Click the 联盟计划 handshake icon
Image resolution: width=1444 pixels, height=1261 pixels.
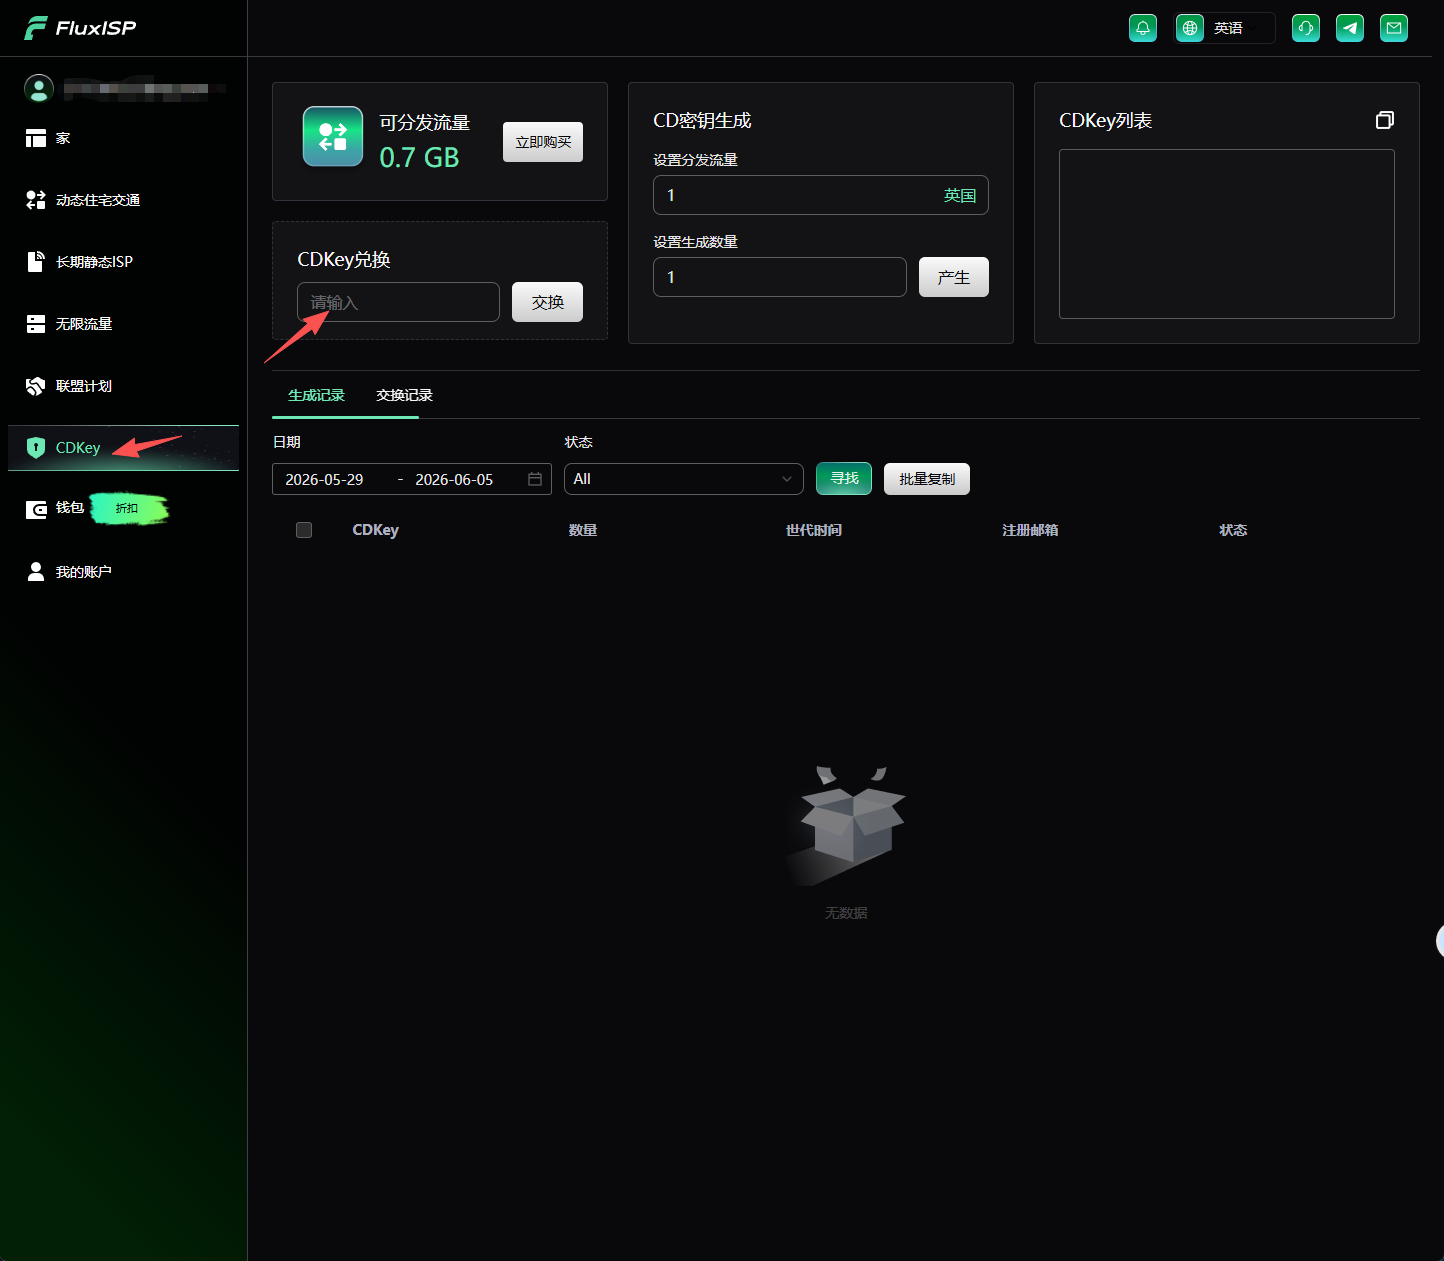pos(36,386)
